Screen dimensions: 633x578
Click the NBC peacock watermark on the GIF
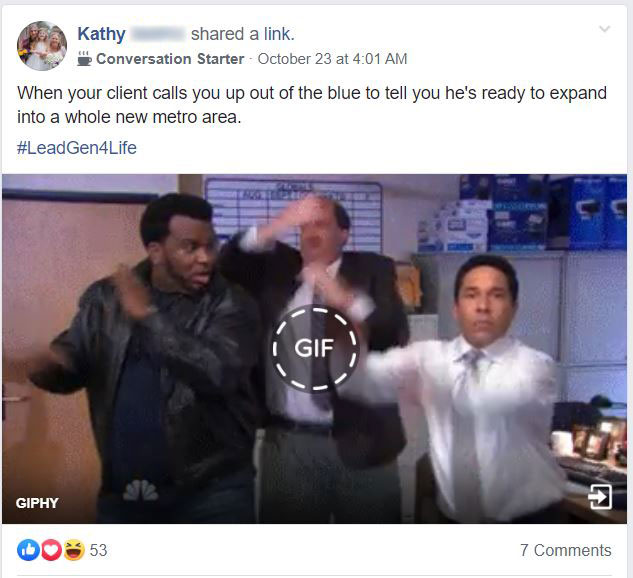(x=141, y=490)
